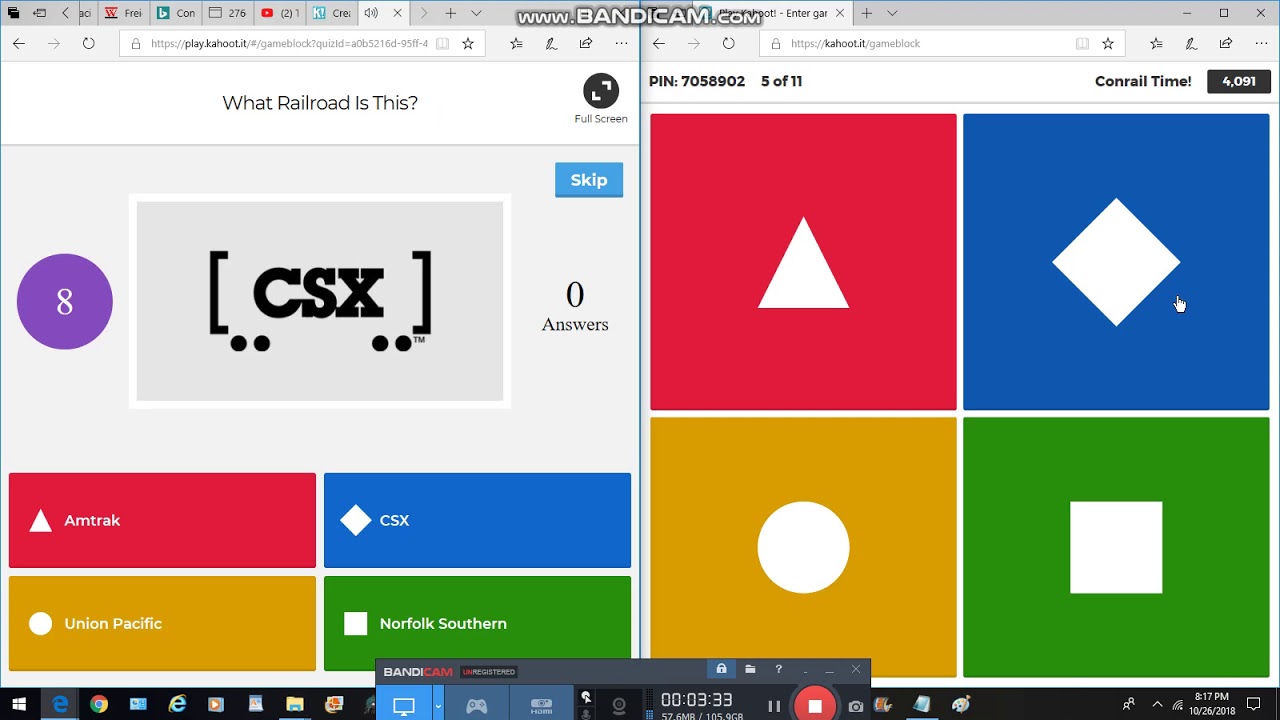Select the green Norfolk Southern answer

pyautogui.click(x=477, y=623)
